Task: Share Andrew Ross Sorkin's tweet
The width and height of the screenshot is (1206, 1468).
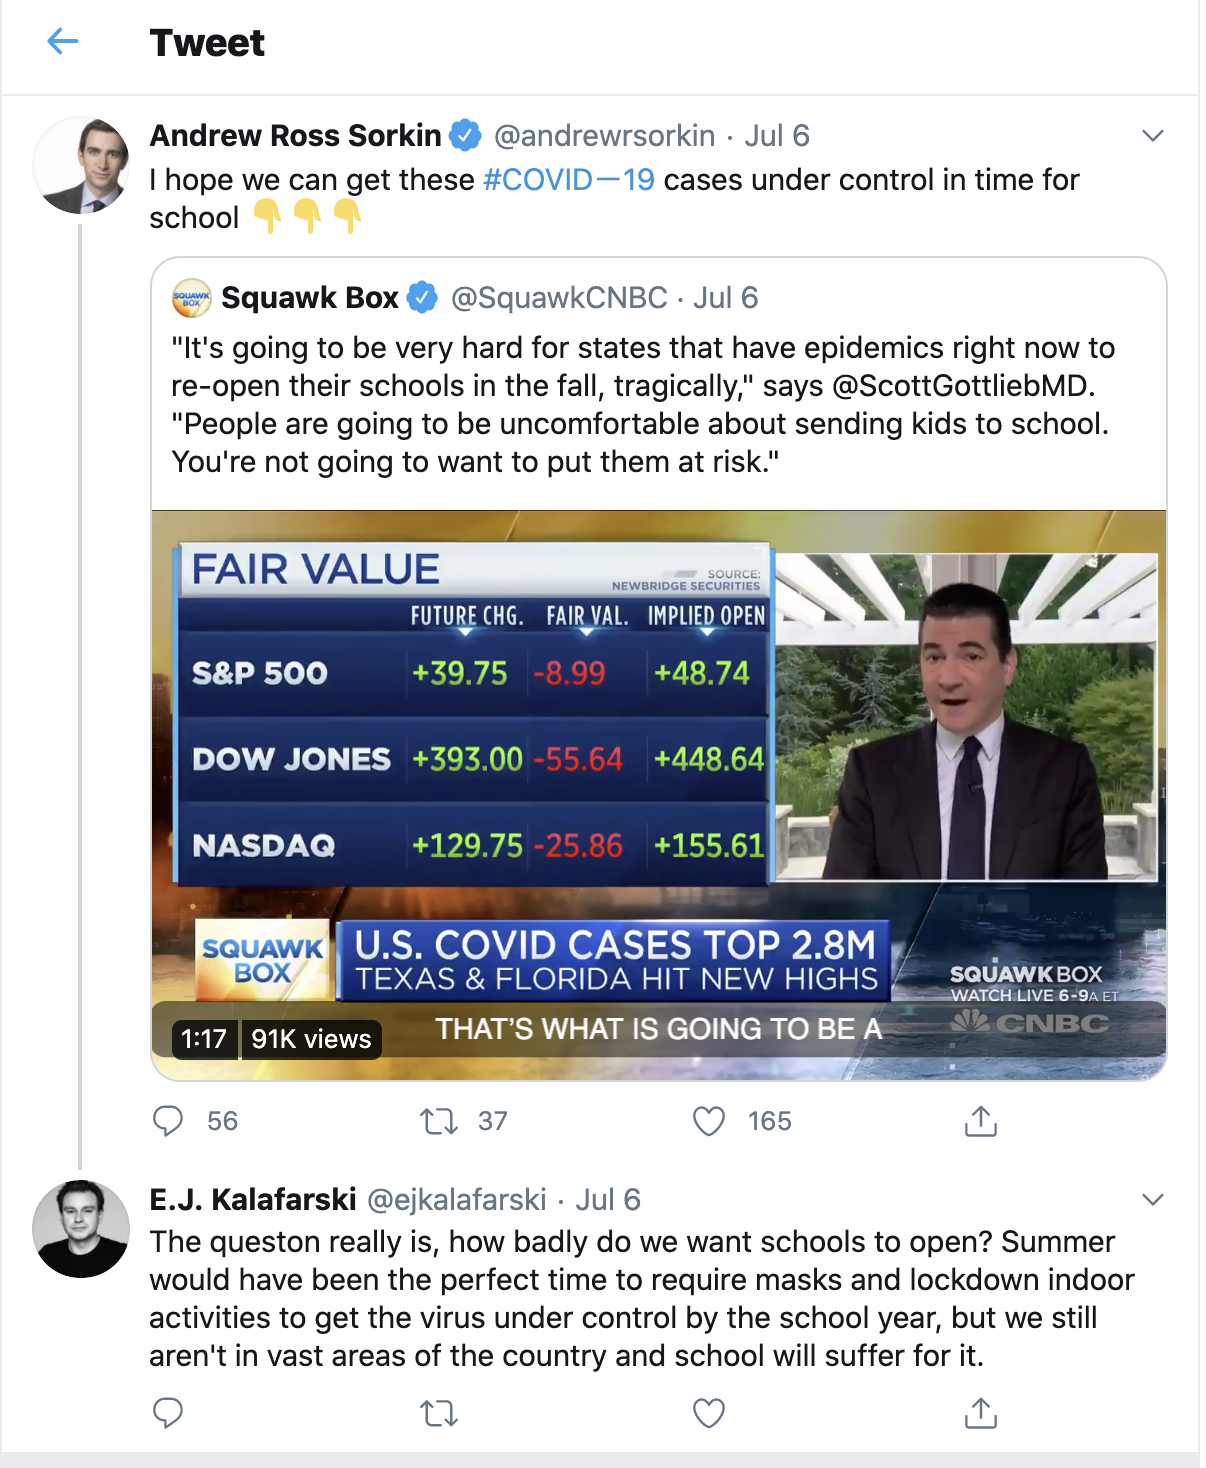Action: [980, 1121]
